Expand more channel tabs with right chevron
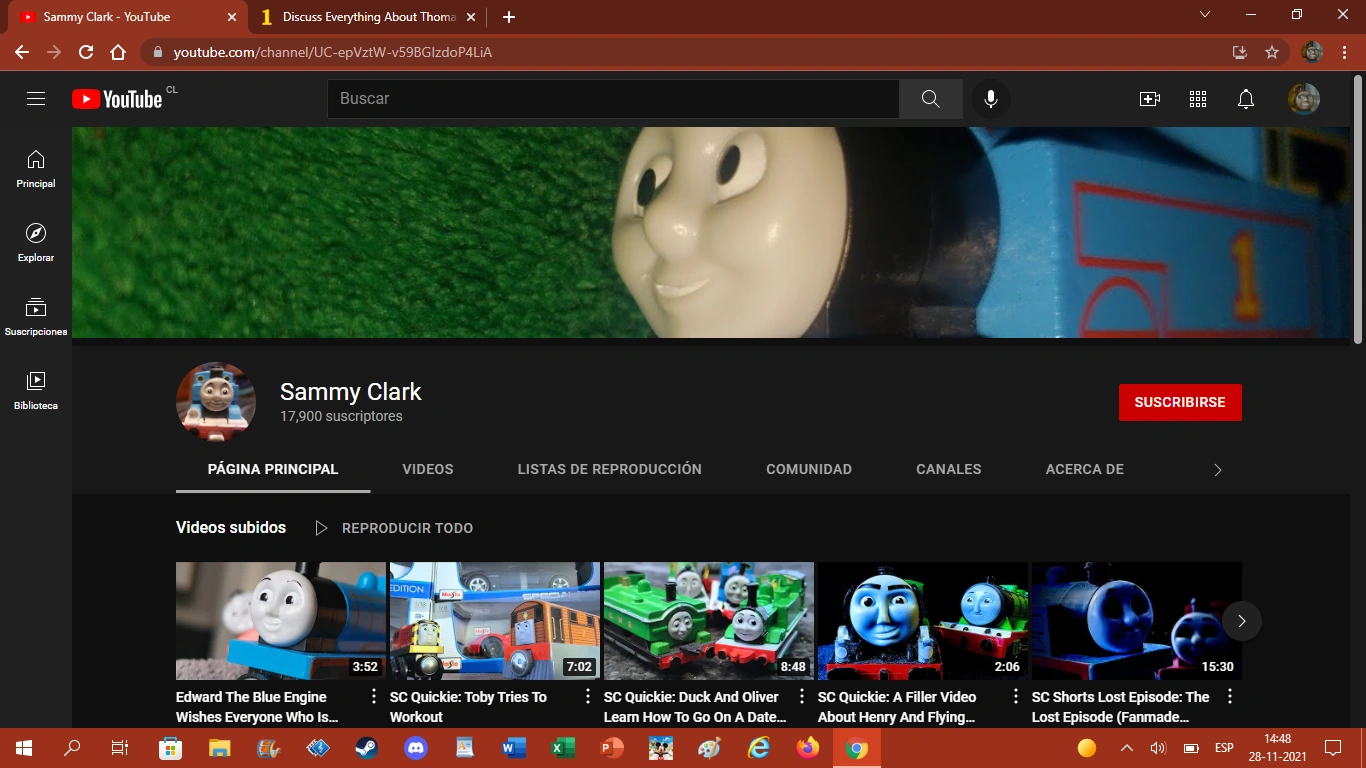1366x768 pixels. click(x=1218, y=469)
